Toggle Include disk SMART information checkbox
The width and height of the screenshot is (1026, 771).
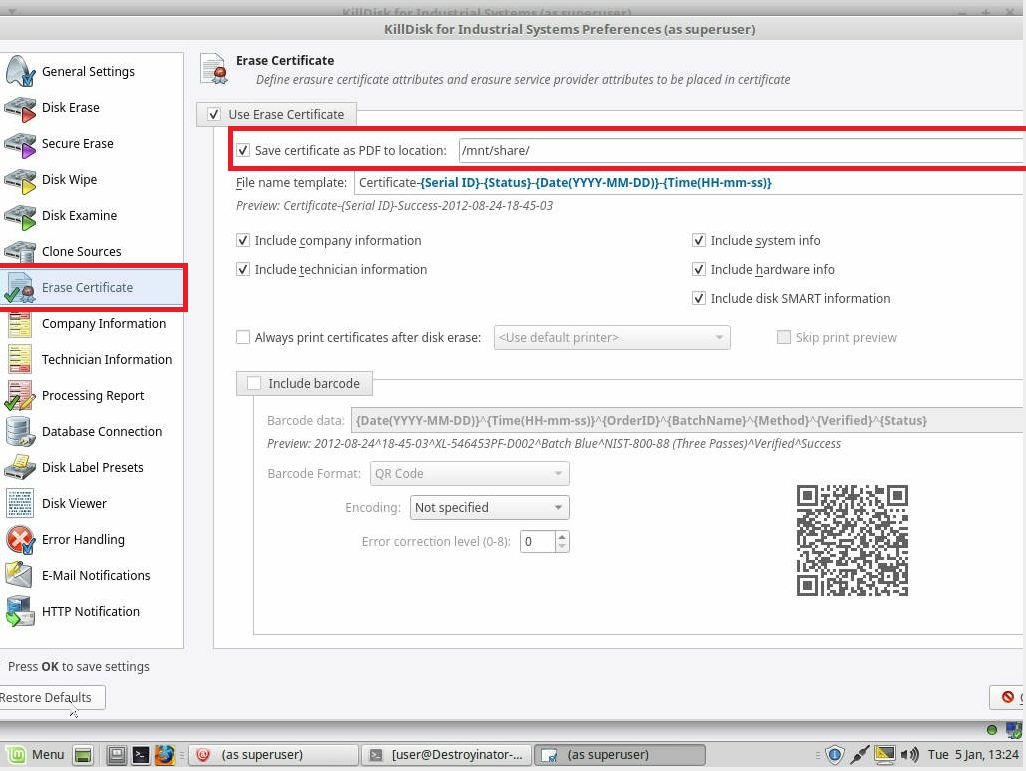coord(699,298)
